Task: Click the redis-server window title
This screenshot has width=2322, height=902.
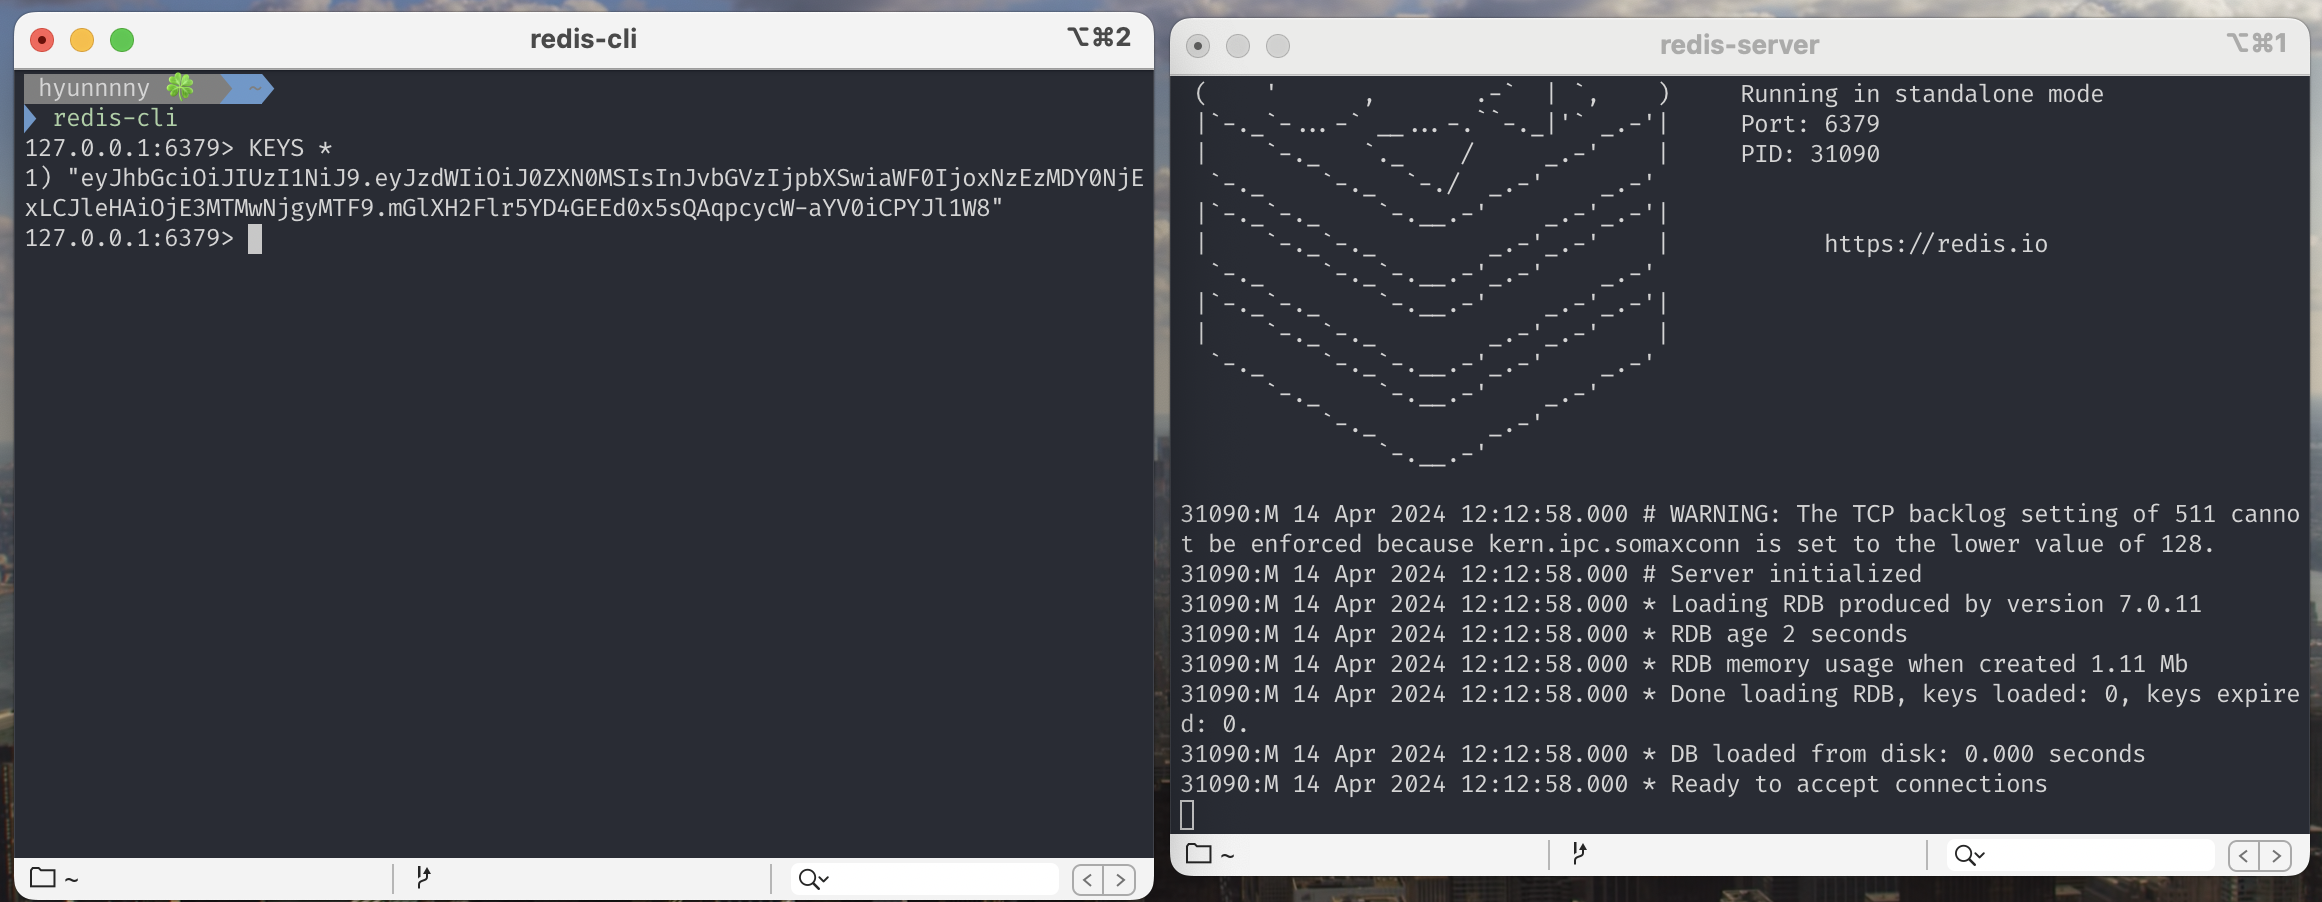Action: (1739, 45)
